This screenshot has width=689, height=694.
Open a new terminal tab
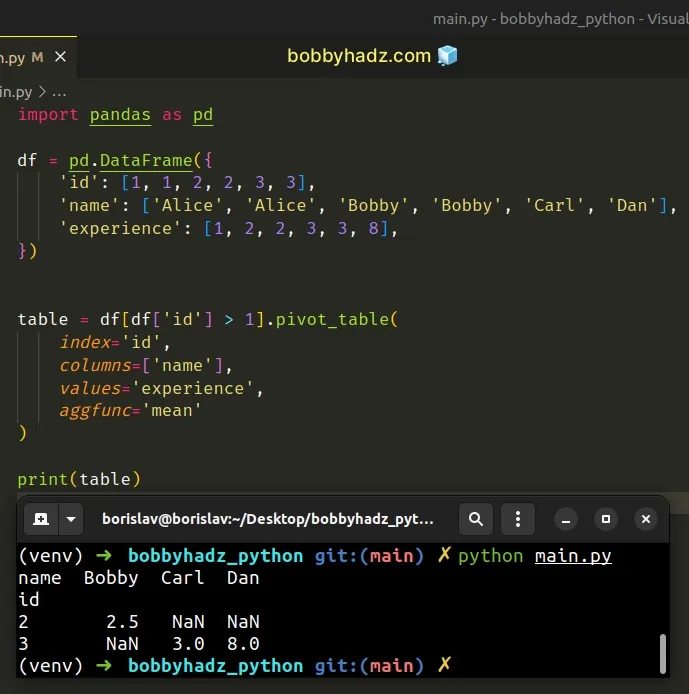[41, 519]
